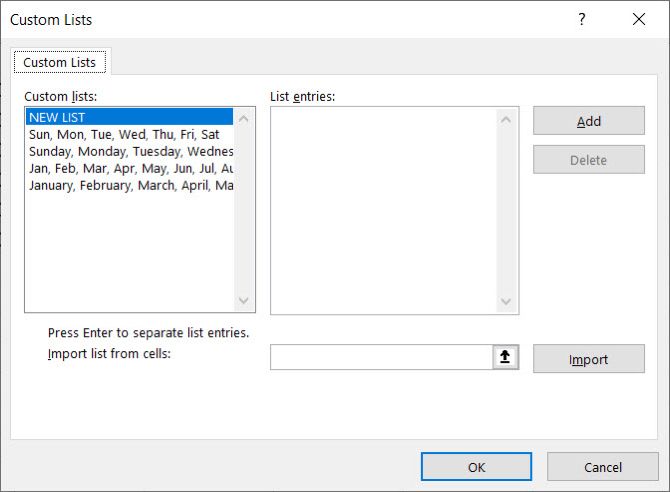The width and height of the screenshot is (670, 492).
Task: Confirm with the OK button
Action: pyautogui.click(x=476, y=467)
